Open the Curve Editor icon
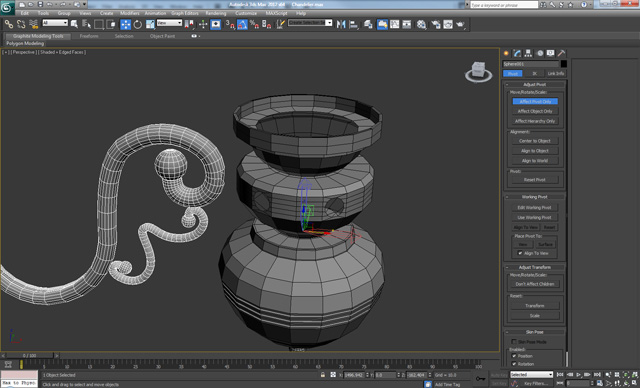The width and height of the screenshot is (640, 388). (395, 24)
